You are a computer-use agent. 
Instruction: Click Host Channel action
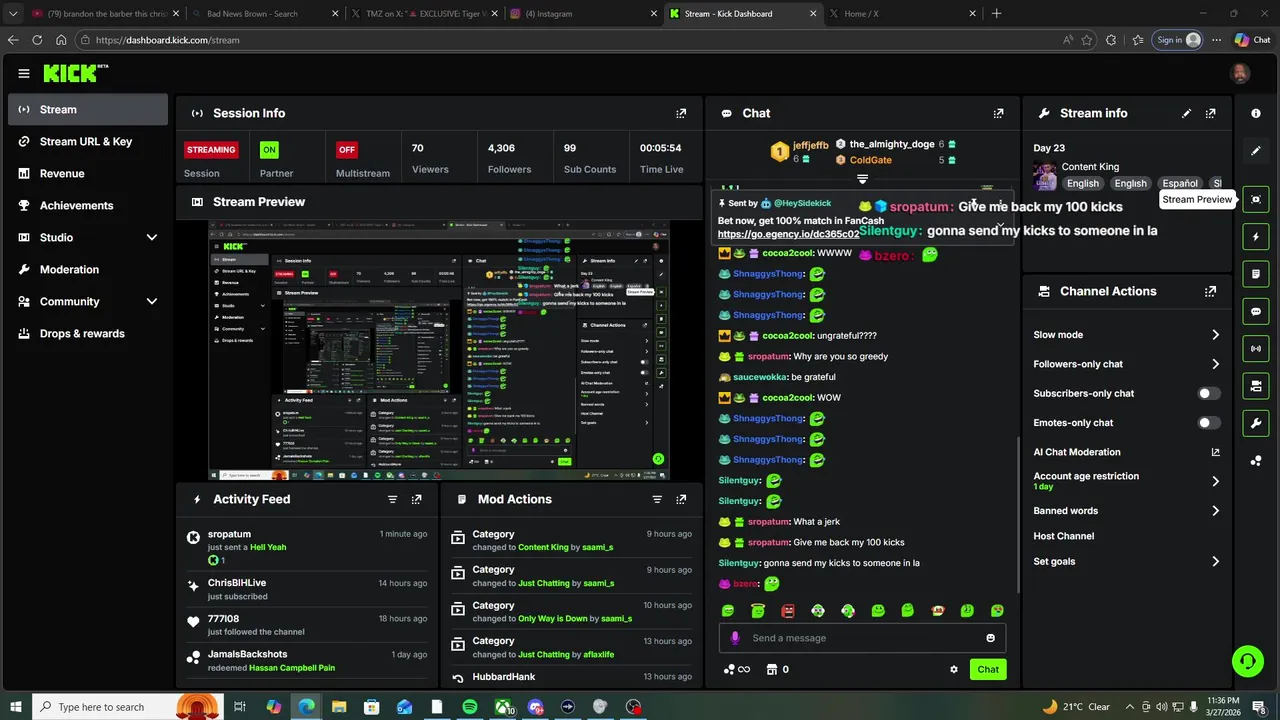click(x=1064, y=536)
